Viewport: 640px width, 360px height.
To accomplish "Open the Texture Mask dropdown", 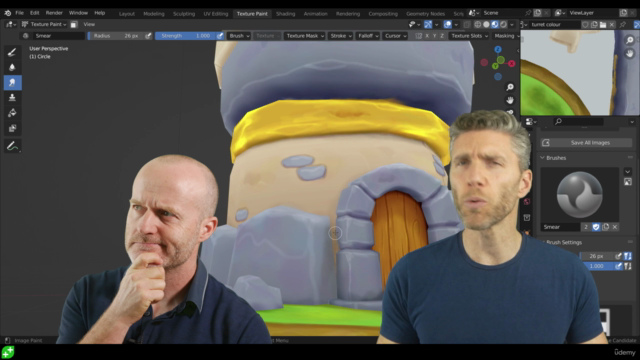I will click(x=305, y=36).
